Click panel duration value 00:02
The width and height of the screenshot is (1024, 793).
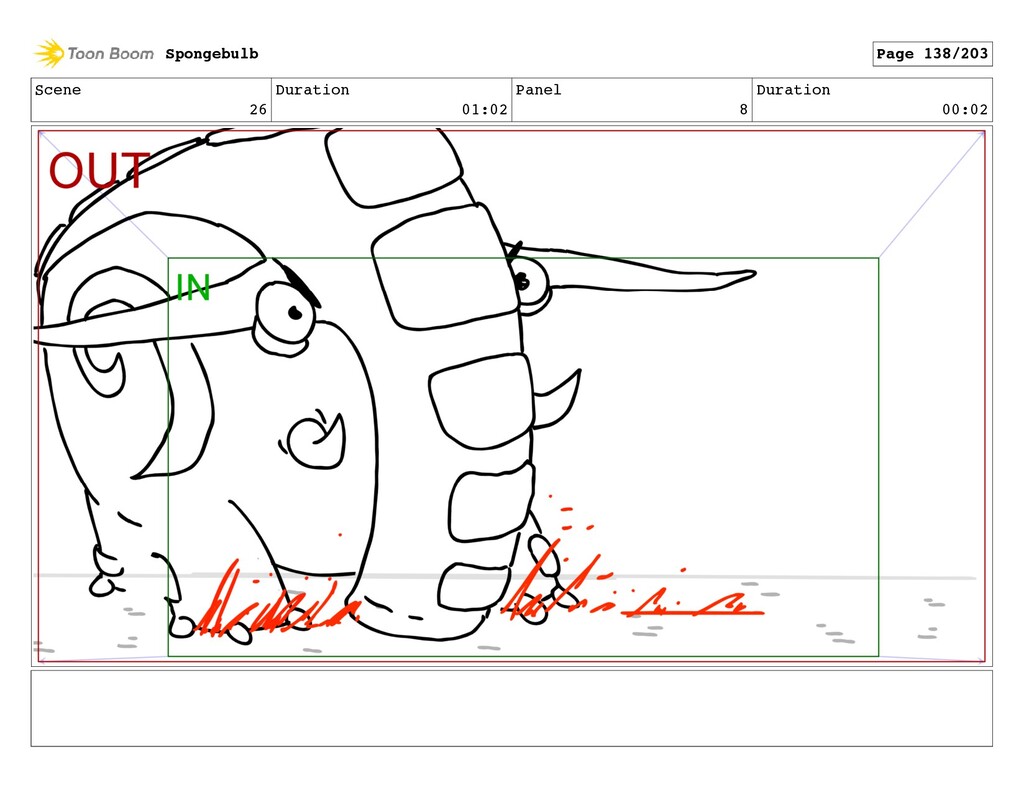click(x=965, y=110)
